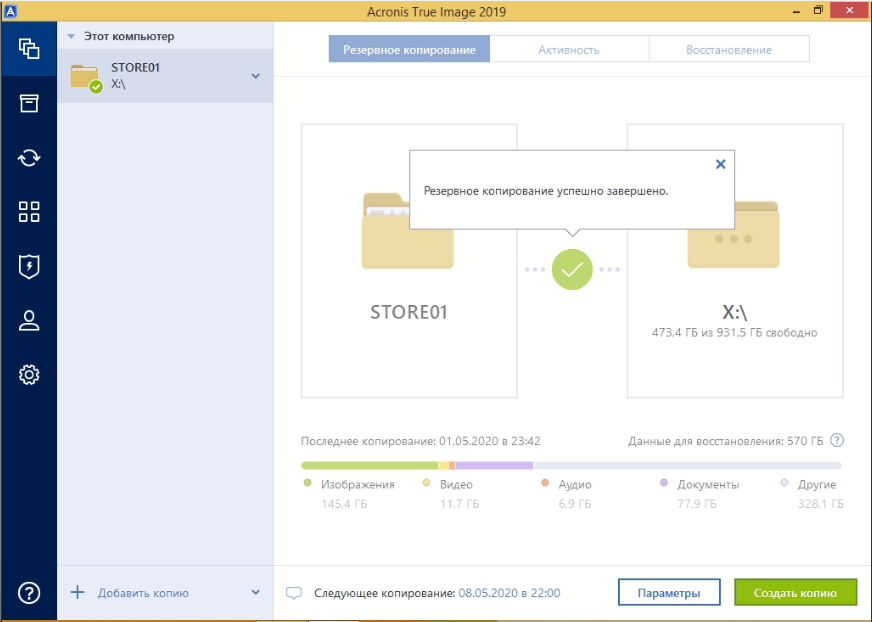The height and width of the screenshot is (622, 872).
Task: Click the '6,9 ГБ' audio size value
Action: (574, 504)
